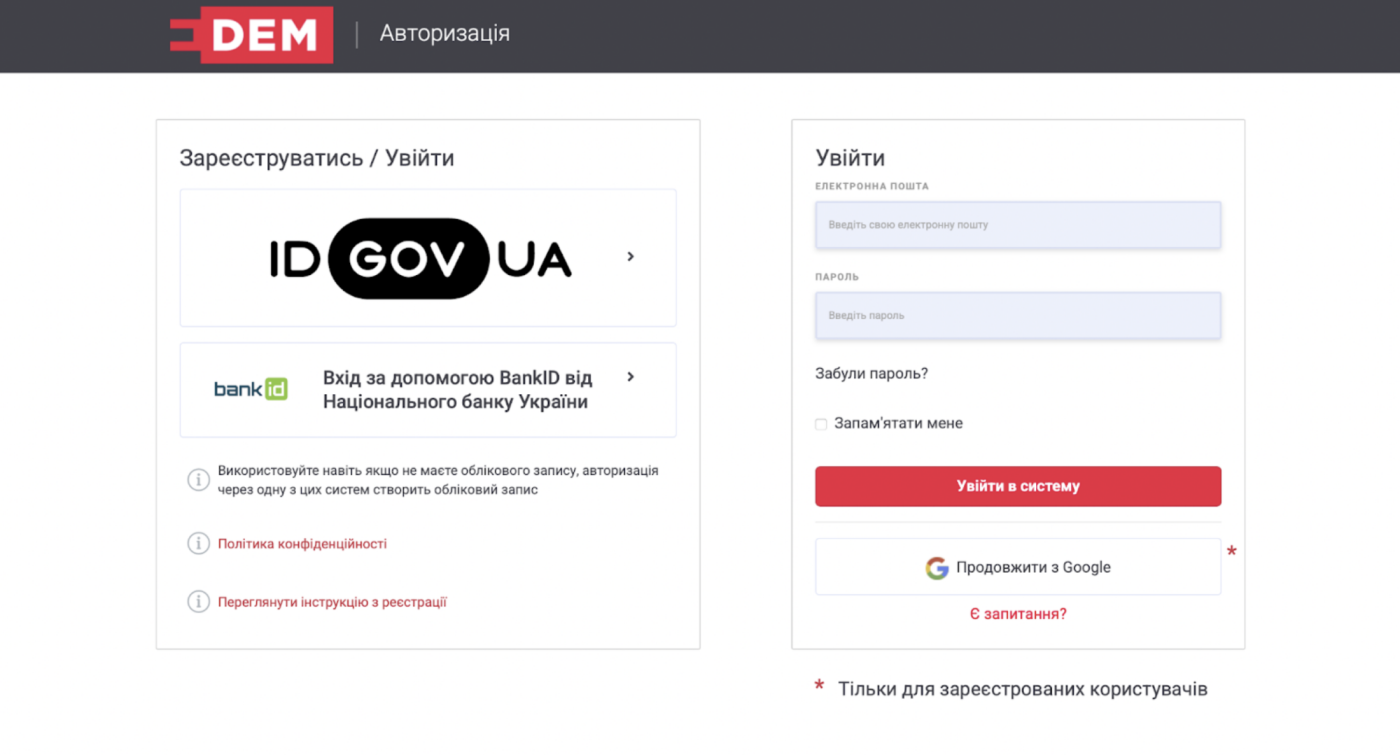Continue with the Продовжити з Google button
The width and height of the screenshot is (1400, 755).
tap(1018, 567)
